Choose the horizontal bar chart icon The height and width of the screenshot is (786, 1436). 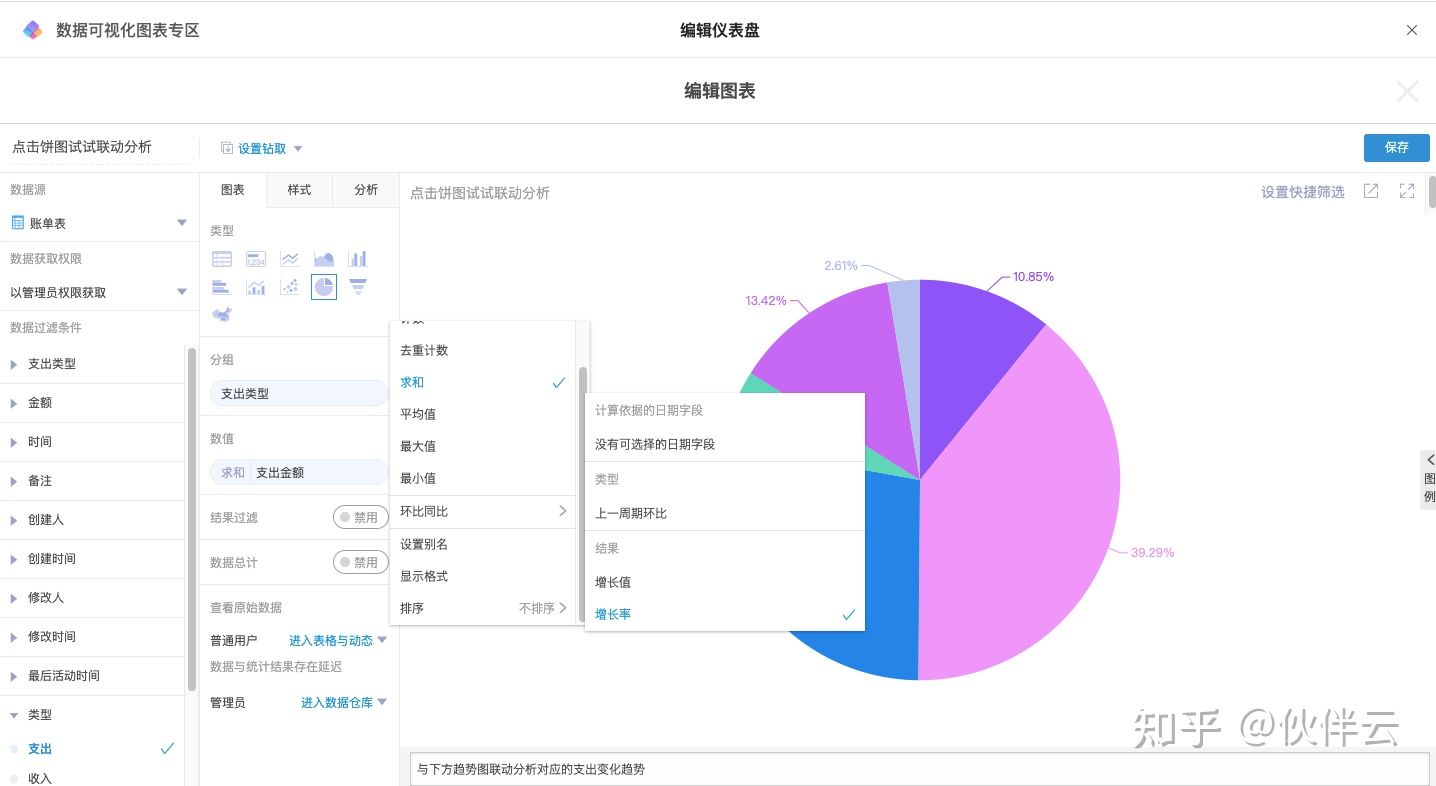pyautogui.click(x=222, y=287)
